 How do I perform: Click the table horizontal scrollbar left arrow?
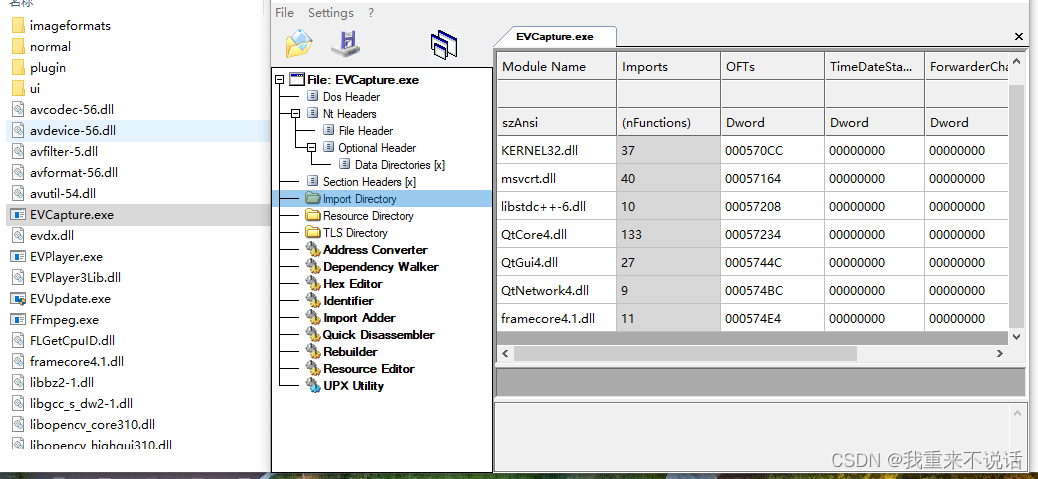tap(505, 354)
